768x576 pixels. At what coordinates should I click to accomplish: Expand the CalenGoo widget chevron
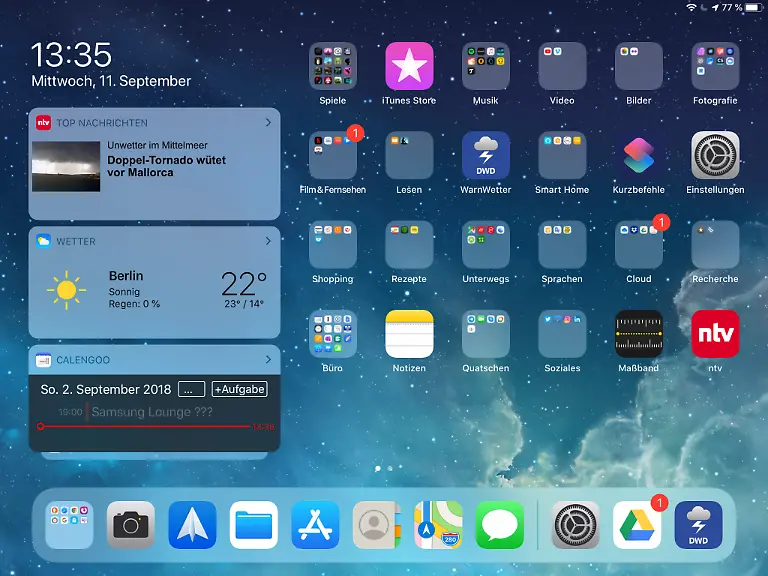tap(268, 360)
